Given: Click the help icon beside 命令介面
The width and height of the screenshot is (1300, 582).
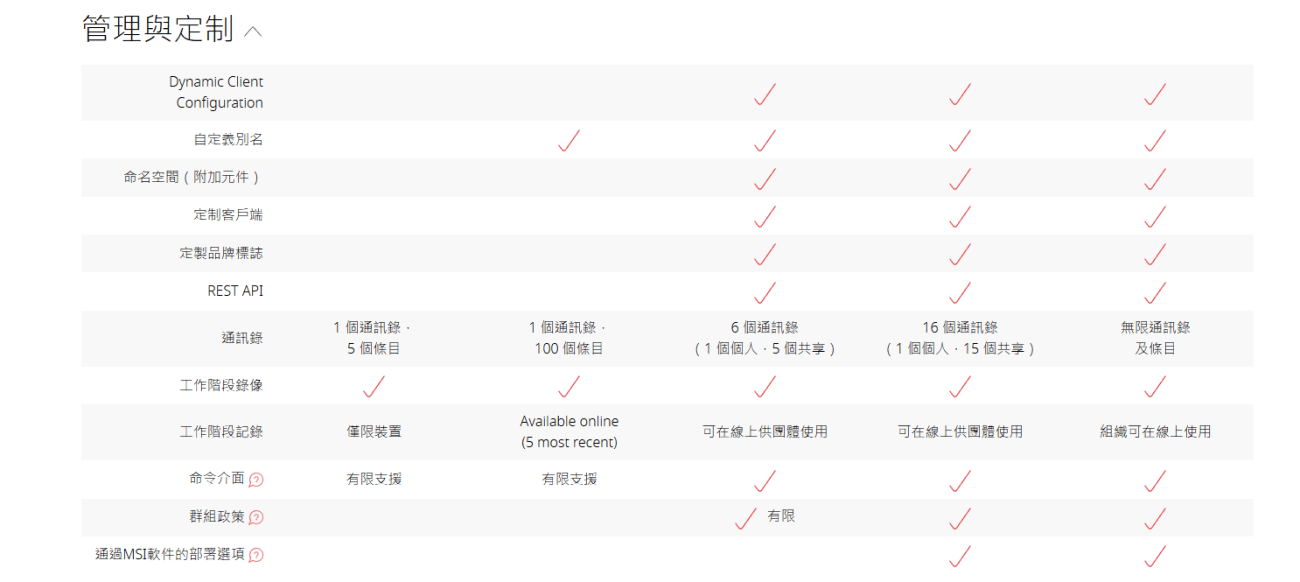Looking at the screenshot, I should (256, 480).
